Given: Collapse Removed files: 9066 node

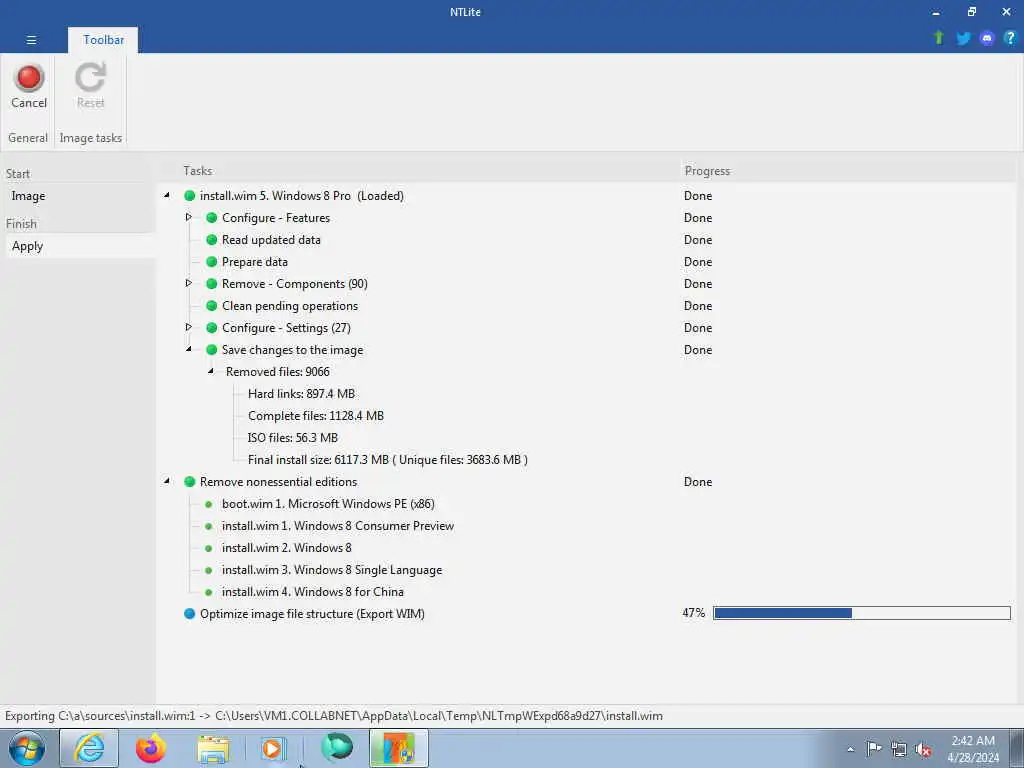Looking at the screenshot, I should (x=210, y=371).
